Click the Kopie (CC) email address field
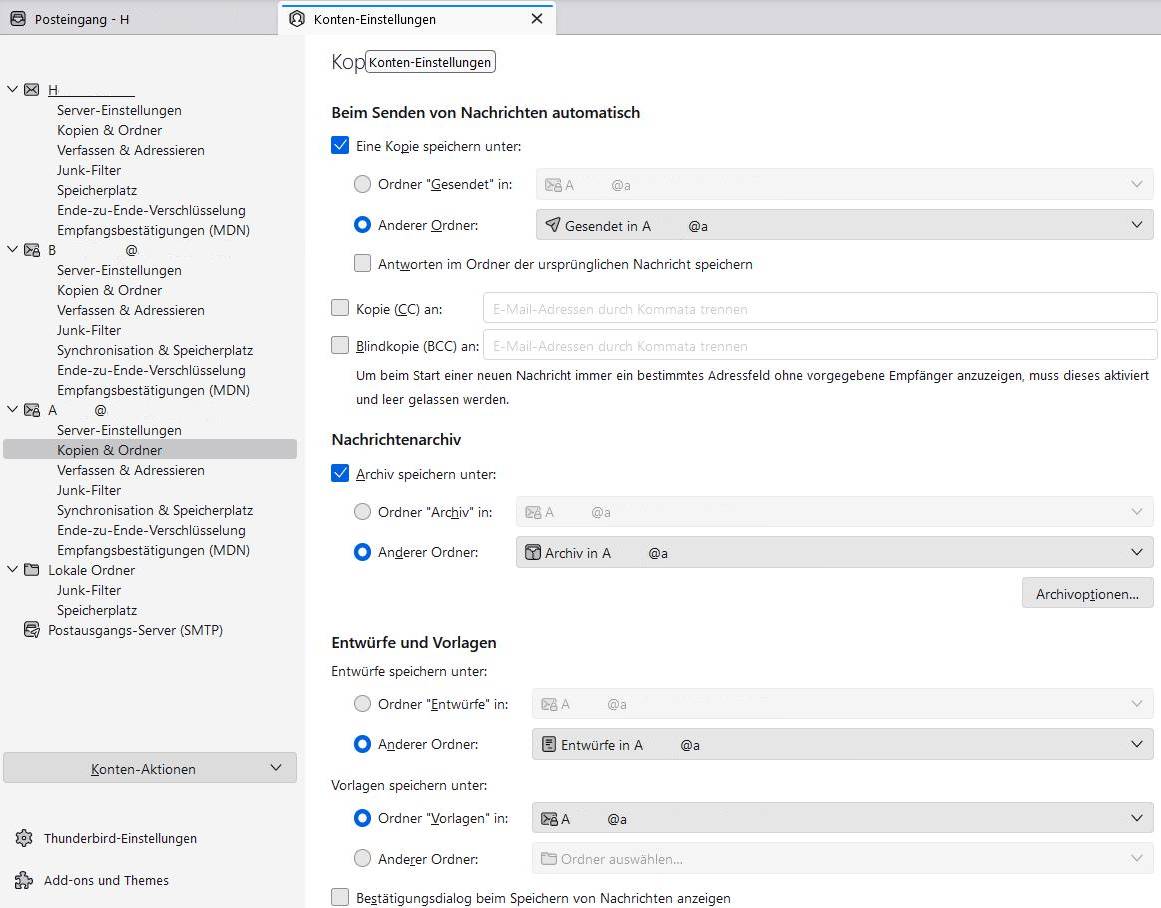1161x908 pixels. (x=820, y=307)
